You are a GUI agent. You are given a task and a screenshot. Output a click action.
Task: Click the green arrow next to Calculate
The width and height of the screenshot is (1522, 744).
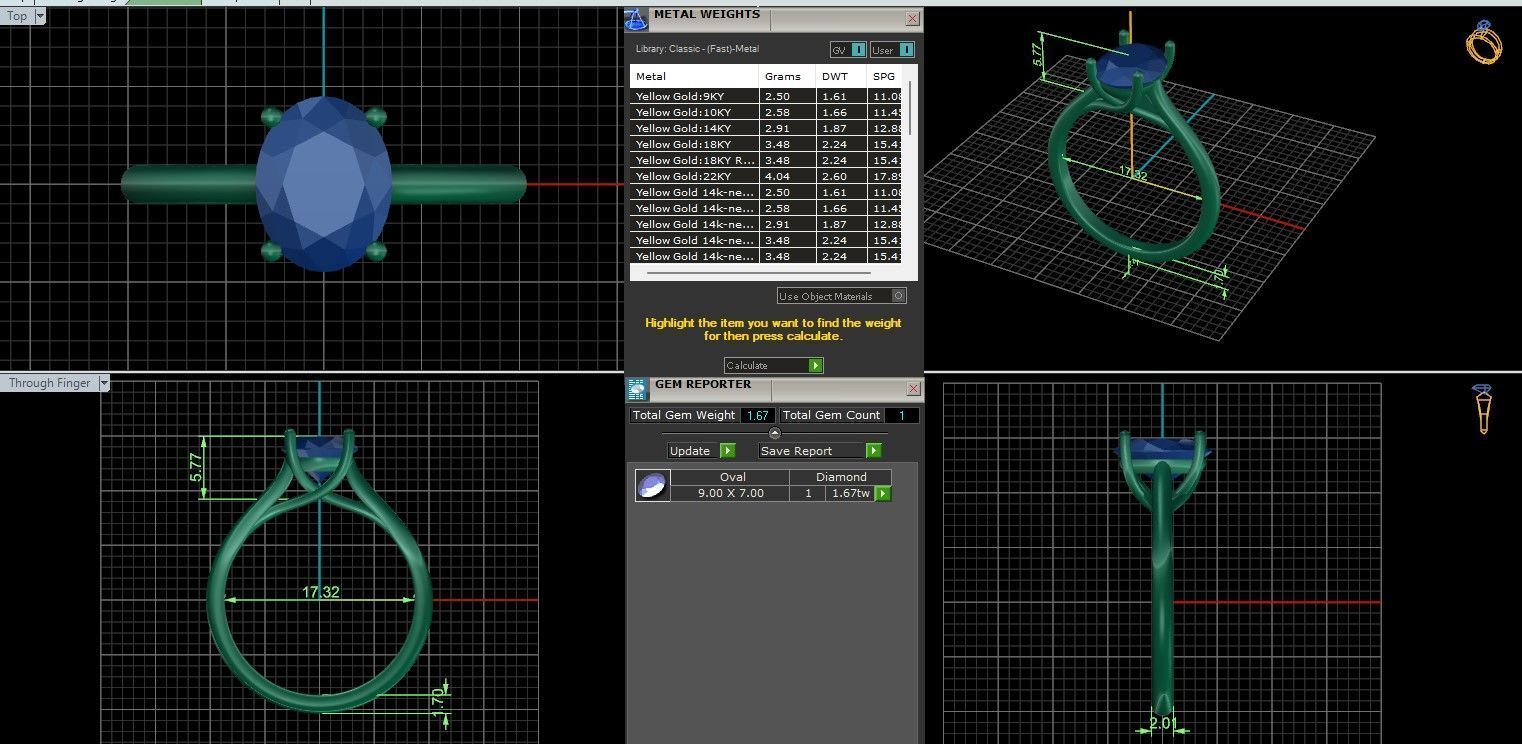tap(815, 366)
